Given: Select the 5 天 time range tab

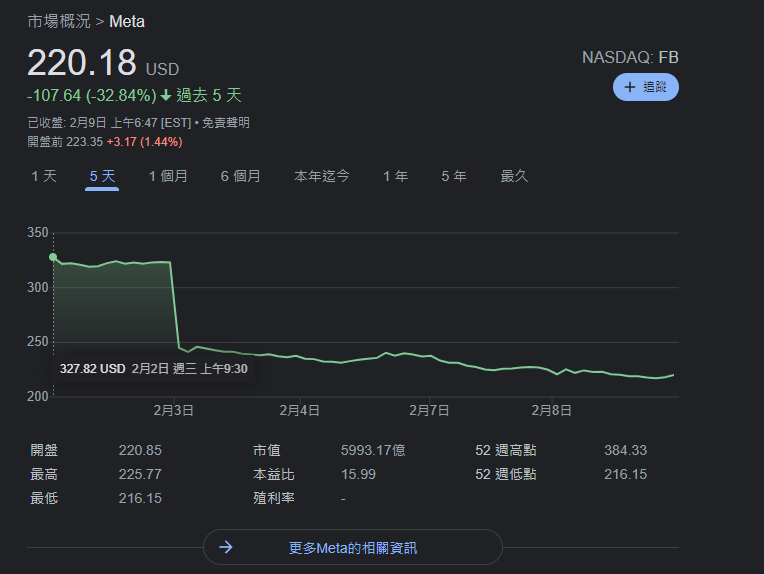Looking at the screenshot, I should (x=102, y=176).
